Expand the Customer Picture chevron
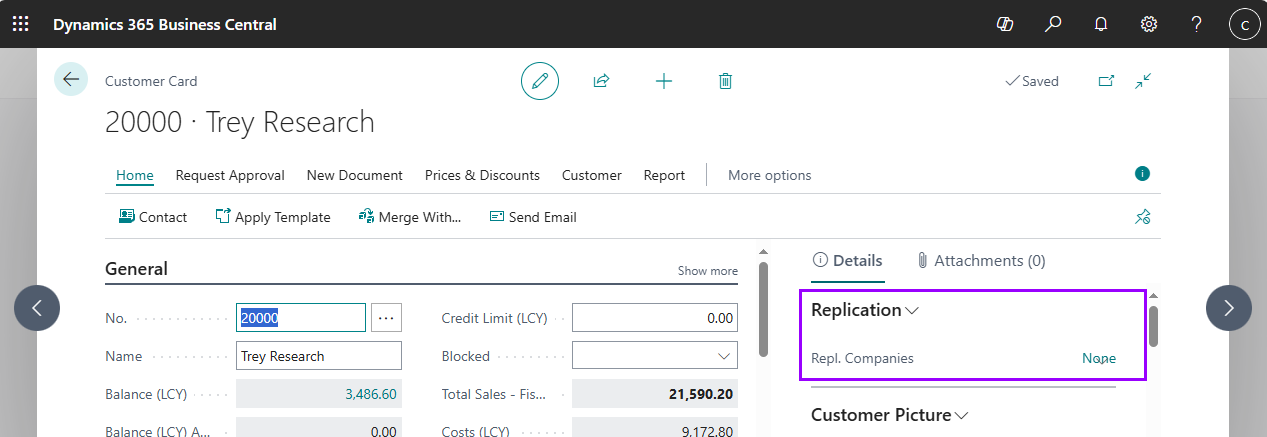The height and width of the screenshot is (437, 1267). [961, 416]
